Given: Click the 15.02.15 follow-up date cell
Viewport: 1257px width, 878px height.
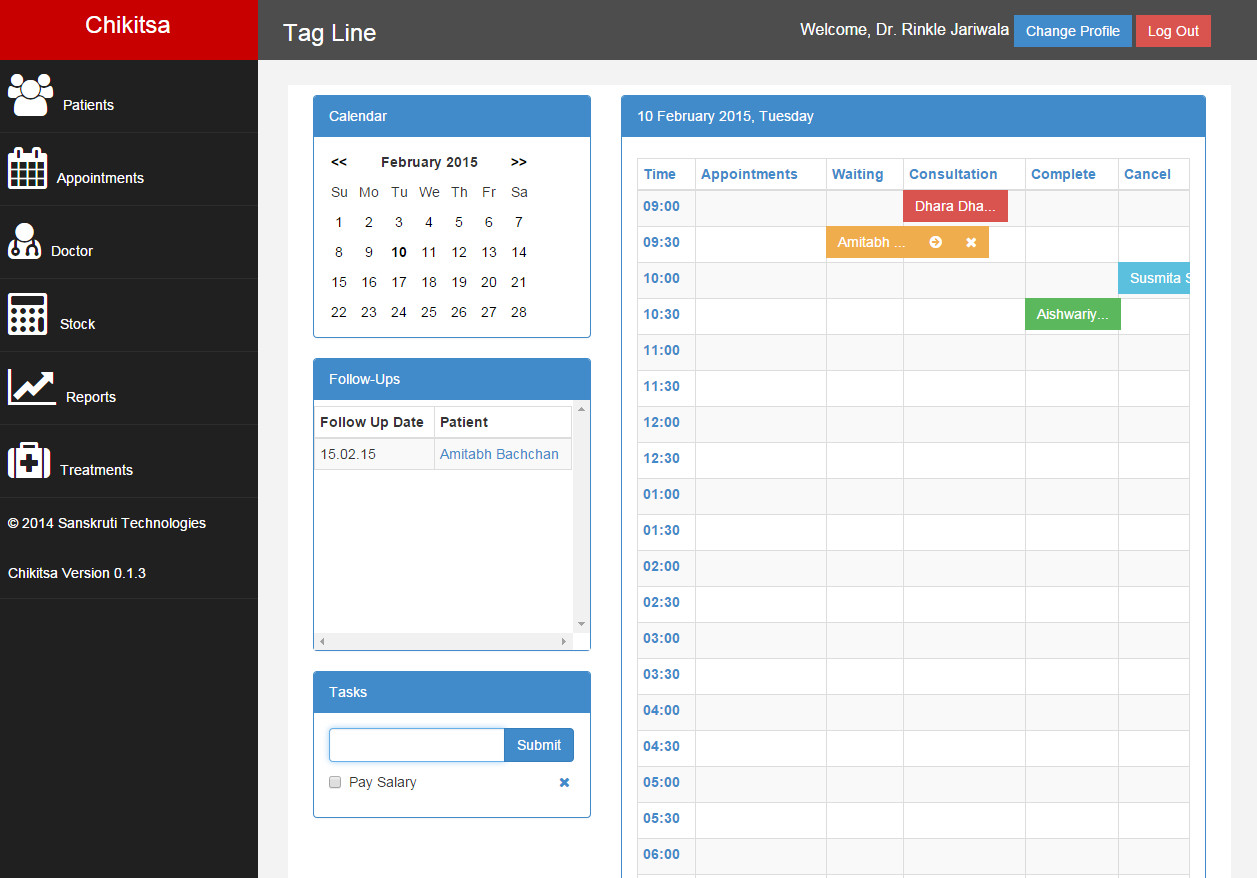Looking at the screenshot, I should (374, 454).
